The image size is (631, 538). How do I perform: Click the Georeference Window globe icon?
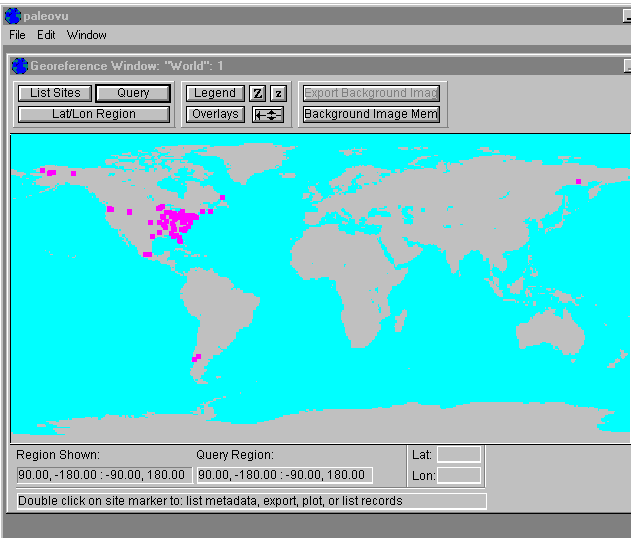[19, 66]
